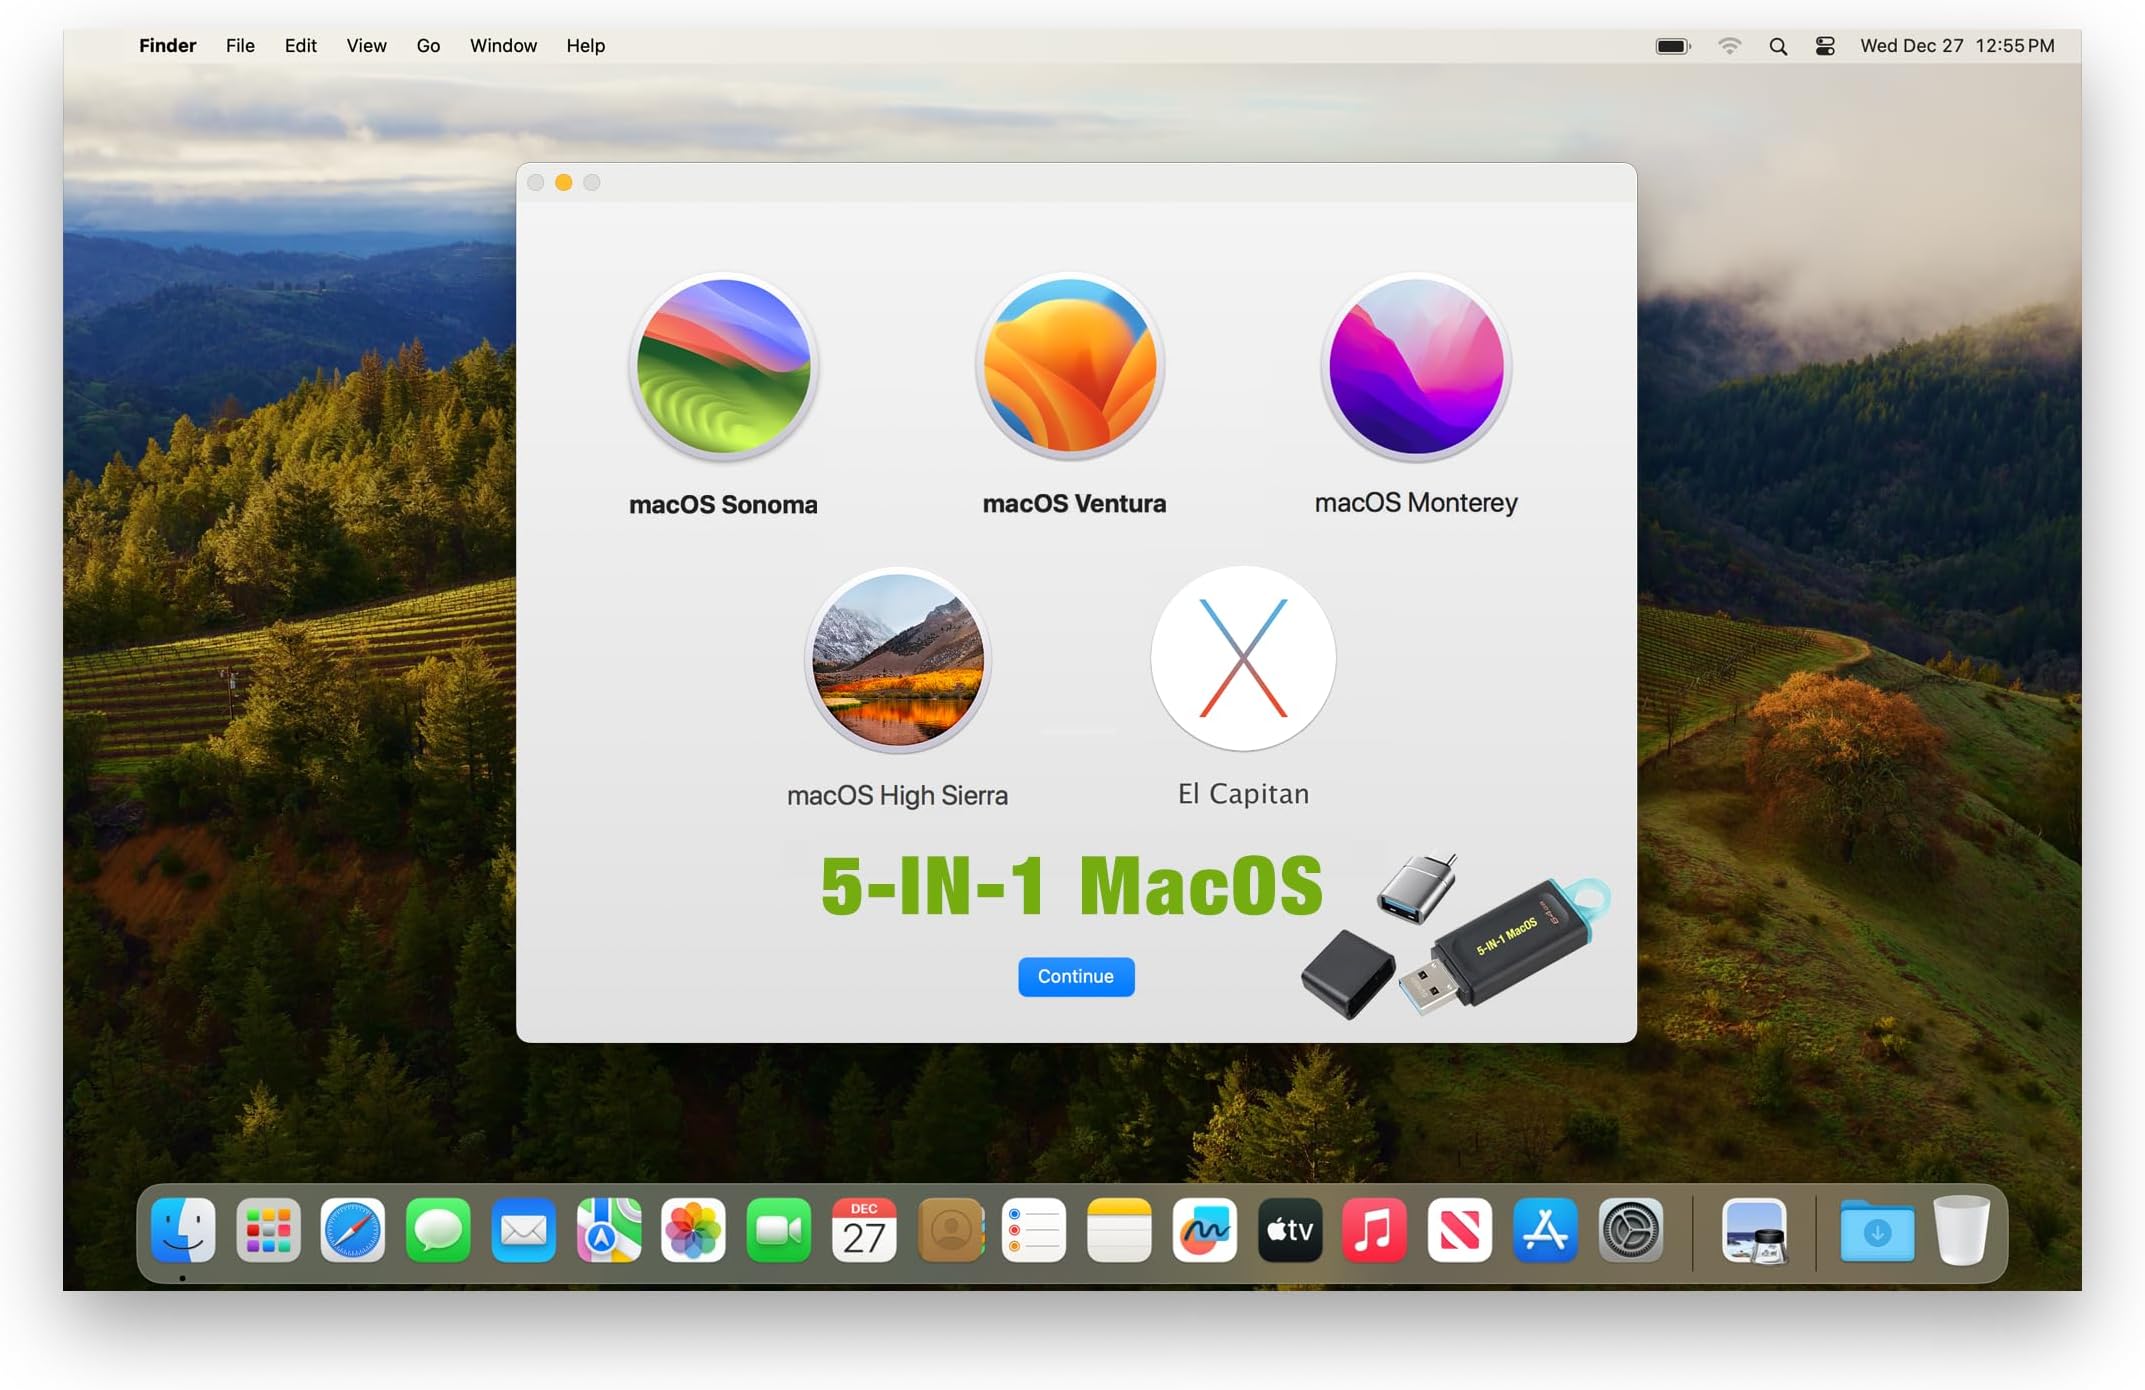Open Contacts from the Dock
Viewport: 2145px width, 1390px height.
coord(950,1230)
